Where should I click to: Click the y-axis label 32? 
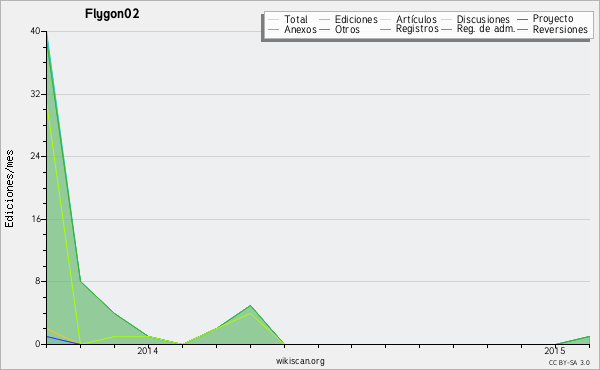pos(36,94)
